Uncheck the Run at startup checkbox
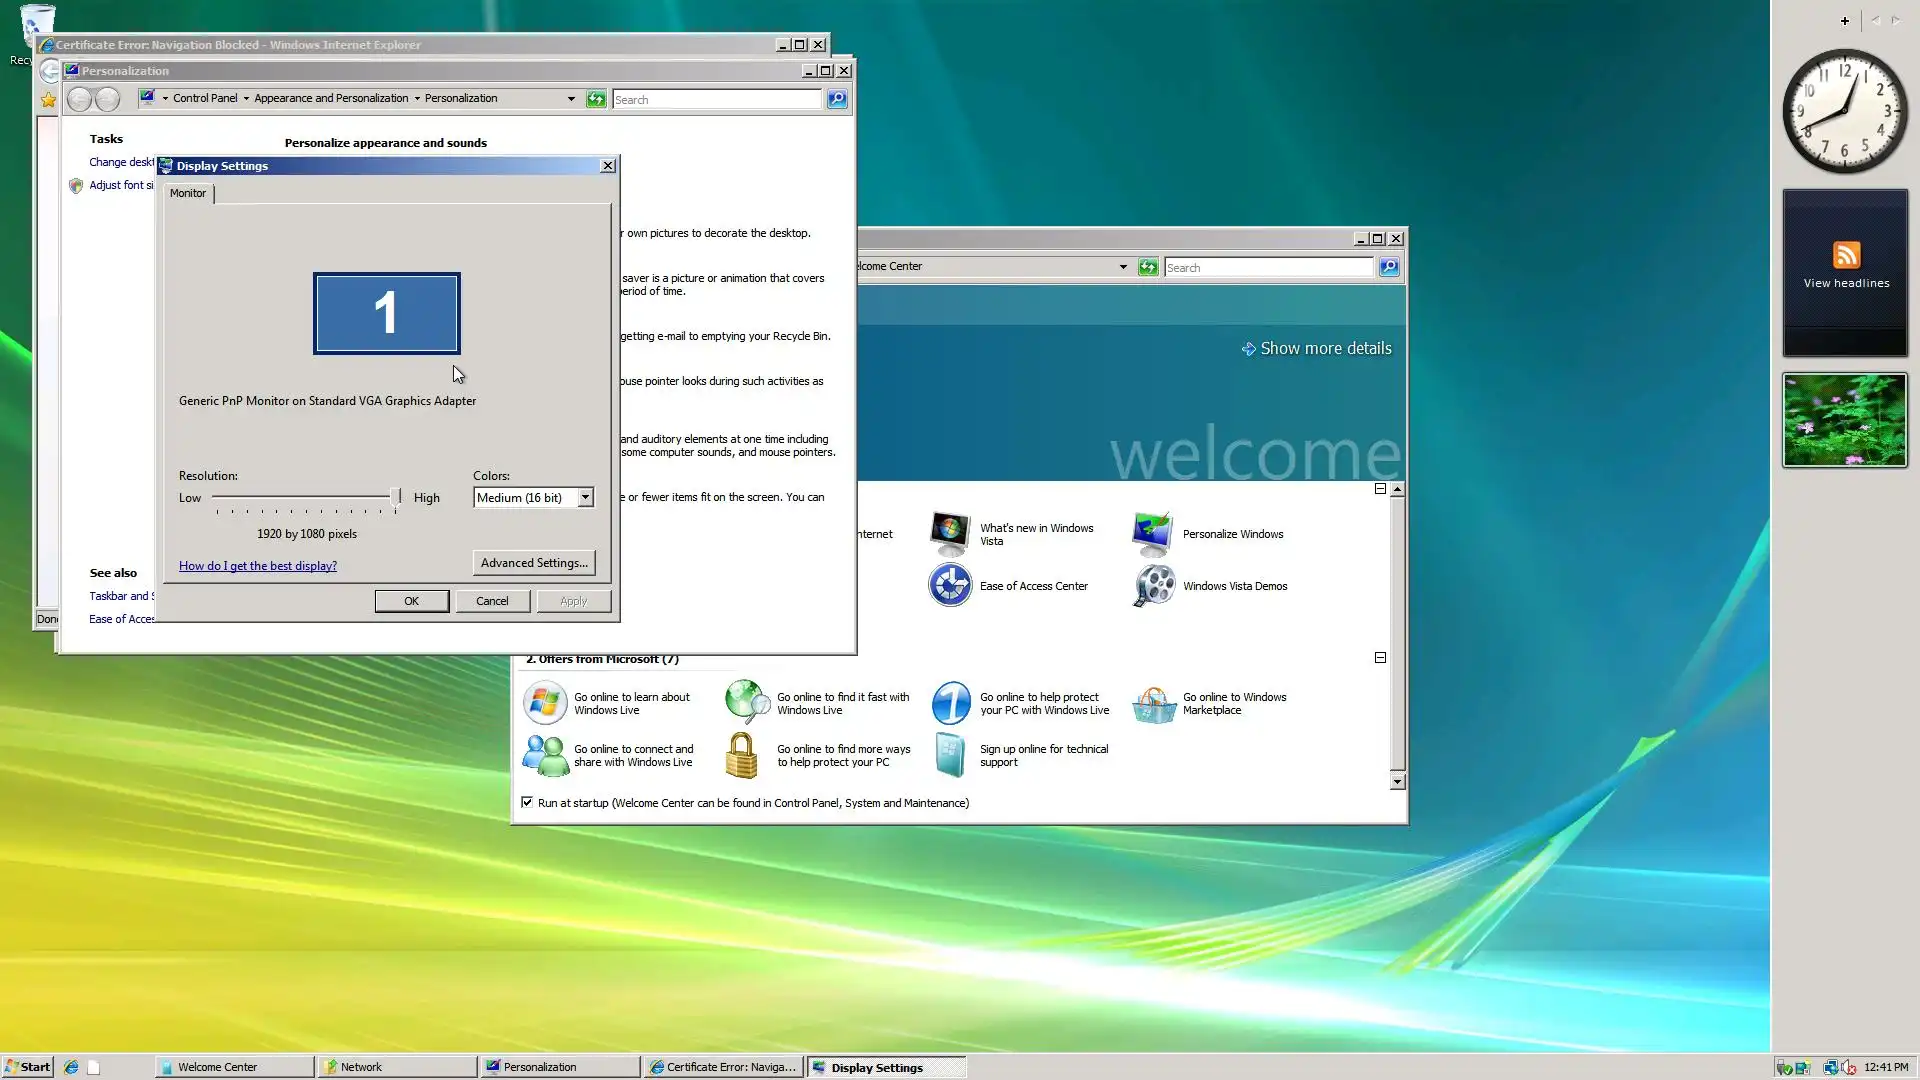1920x1080 pixels. [527, 802]
